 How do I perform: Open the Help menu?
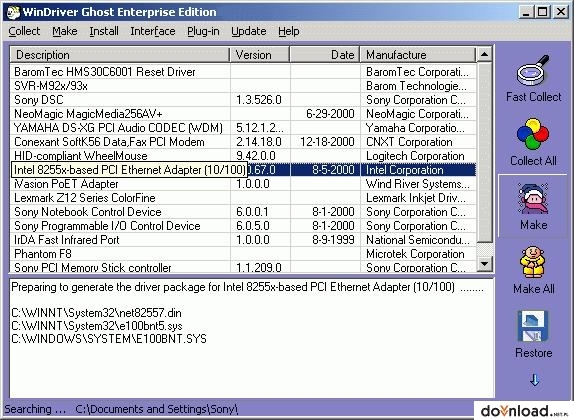[288, 31]
